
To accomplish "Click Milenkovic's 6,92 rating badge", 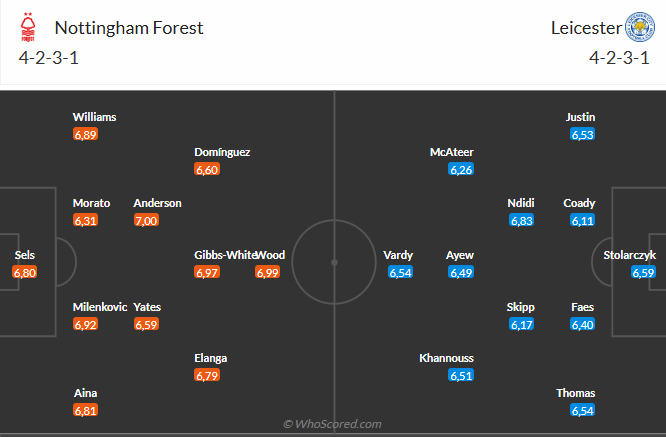I will tap(86, 324).
